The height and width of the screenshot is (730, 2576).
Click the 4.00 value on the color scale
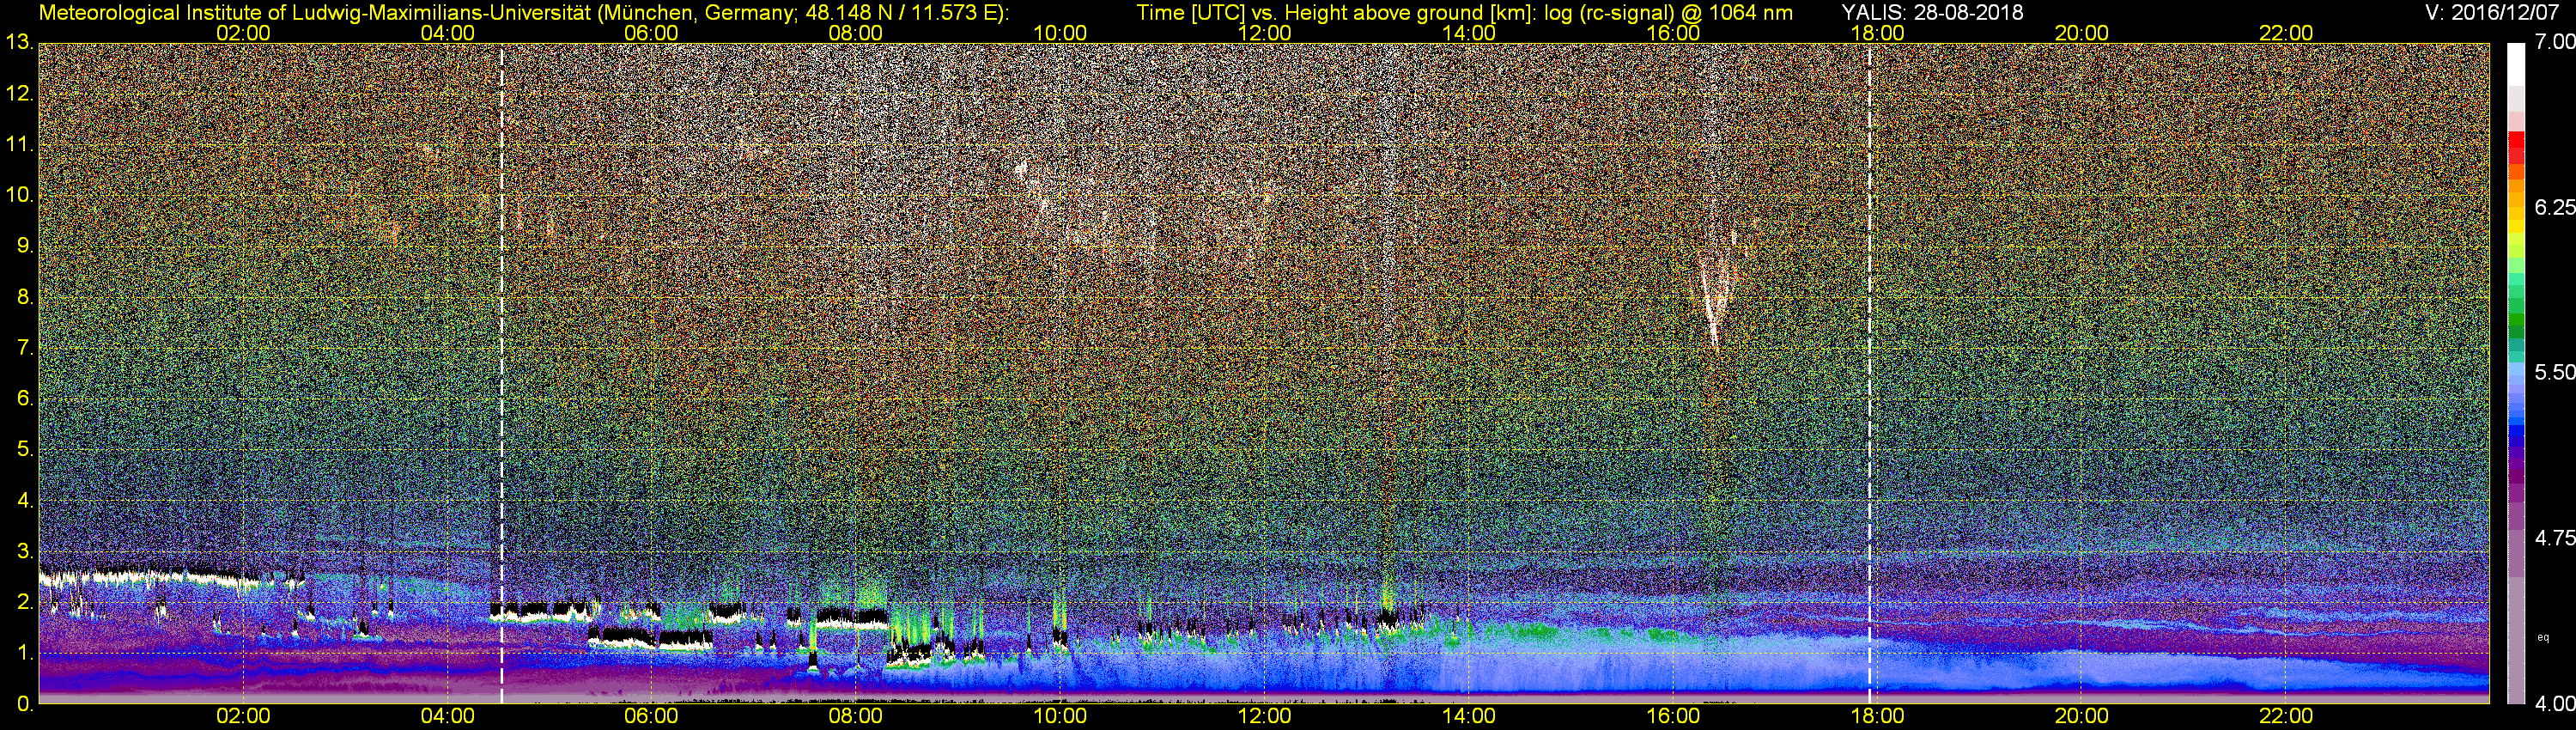[x=2555, y=703]
